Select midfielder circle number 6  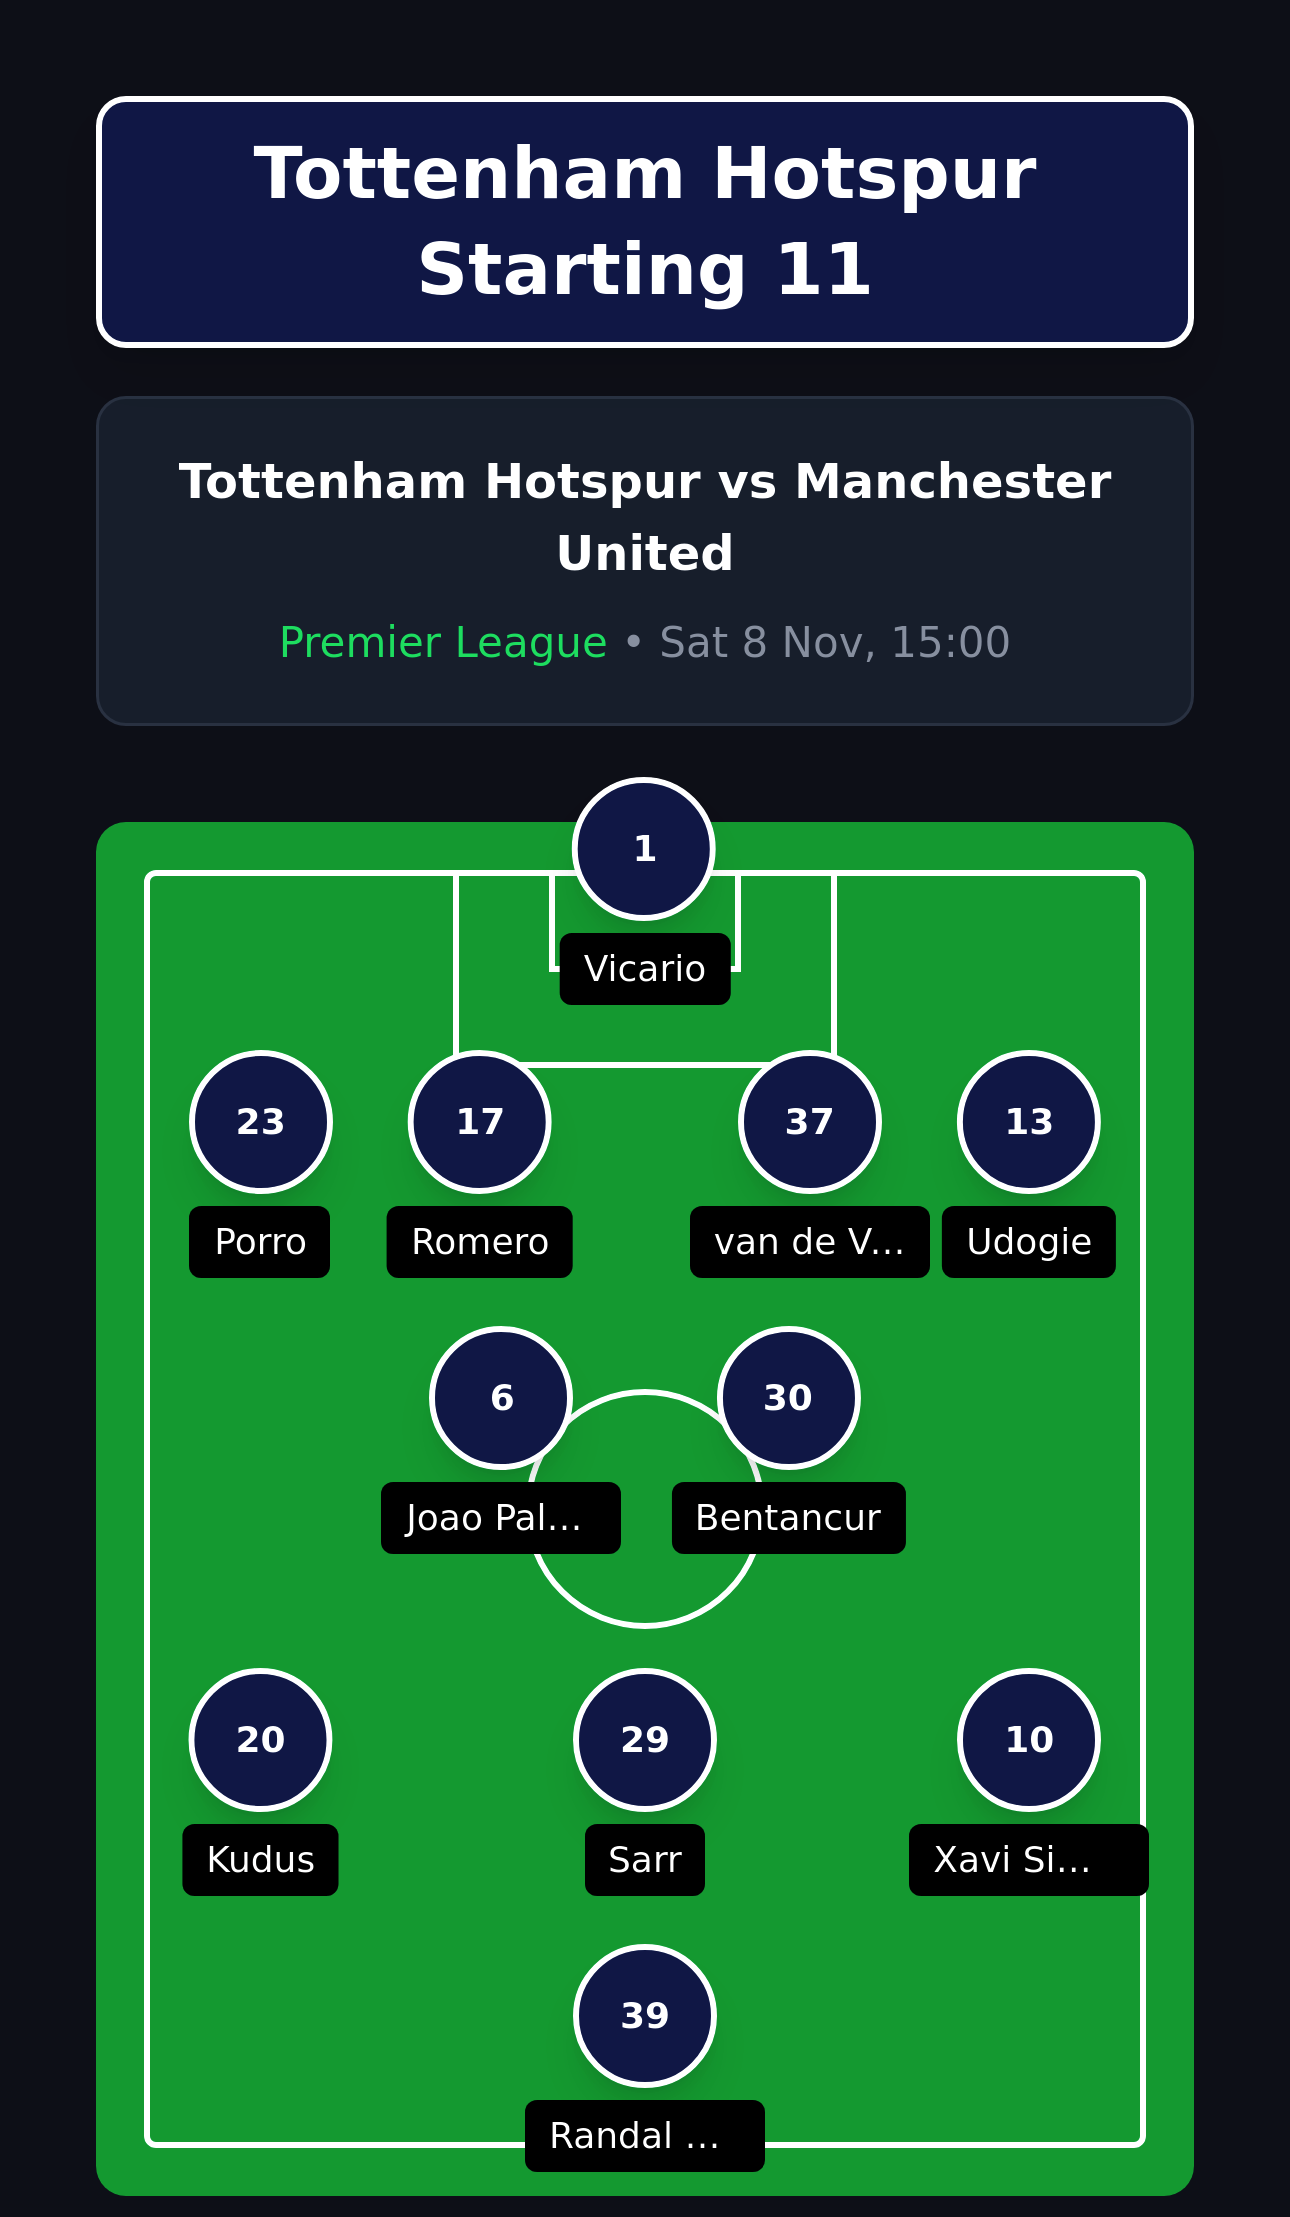[x=501, y=1397]
